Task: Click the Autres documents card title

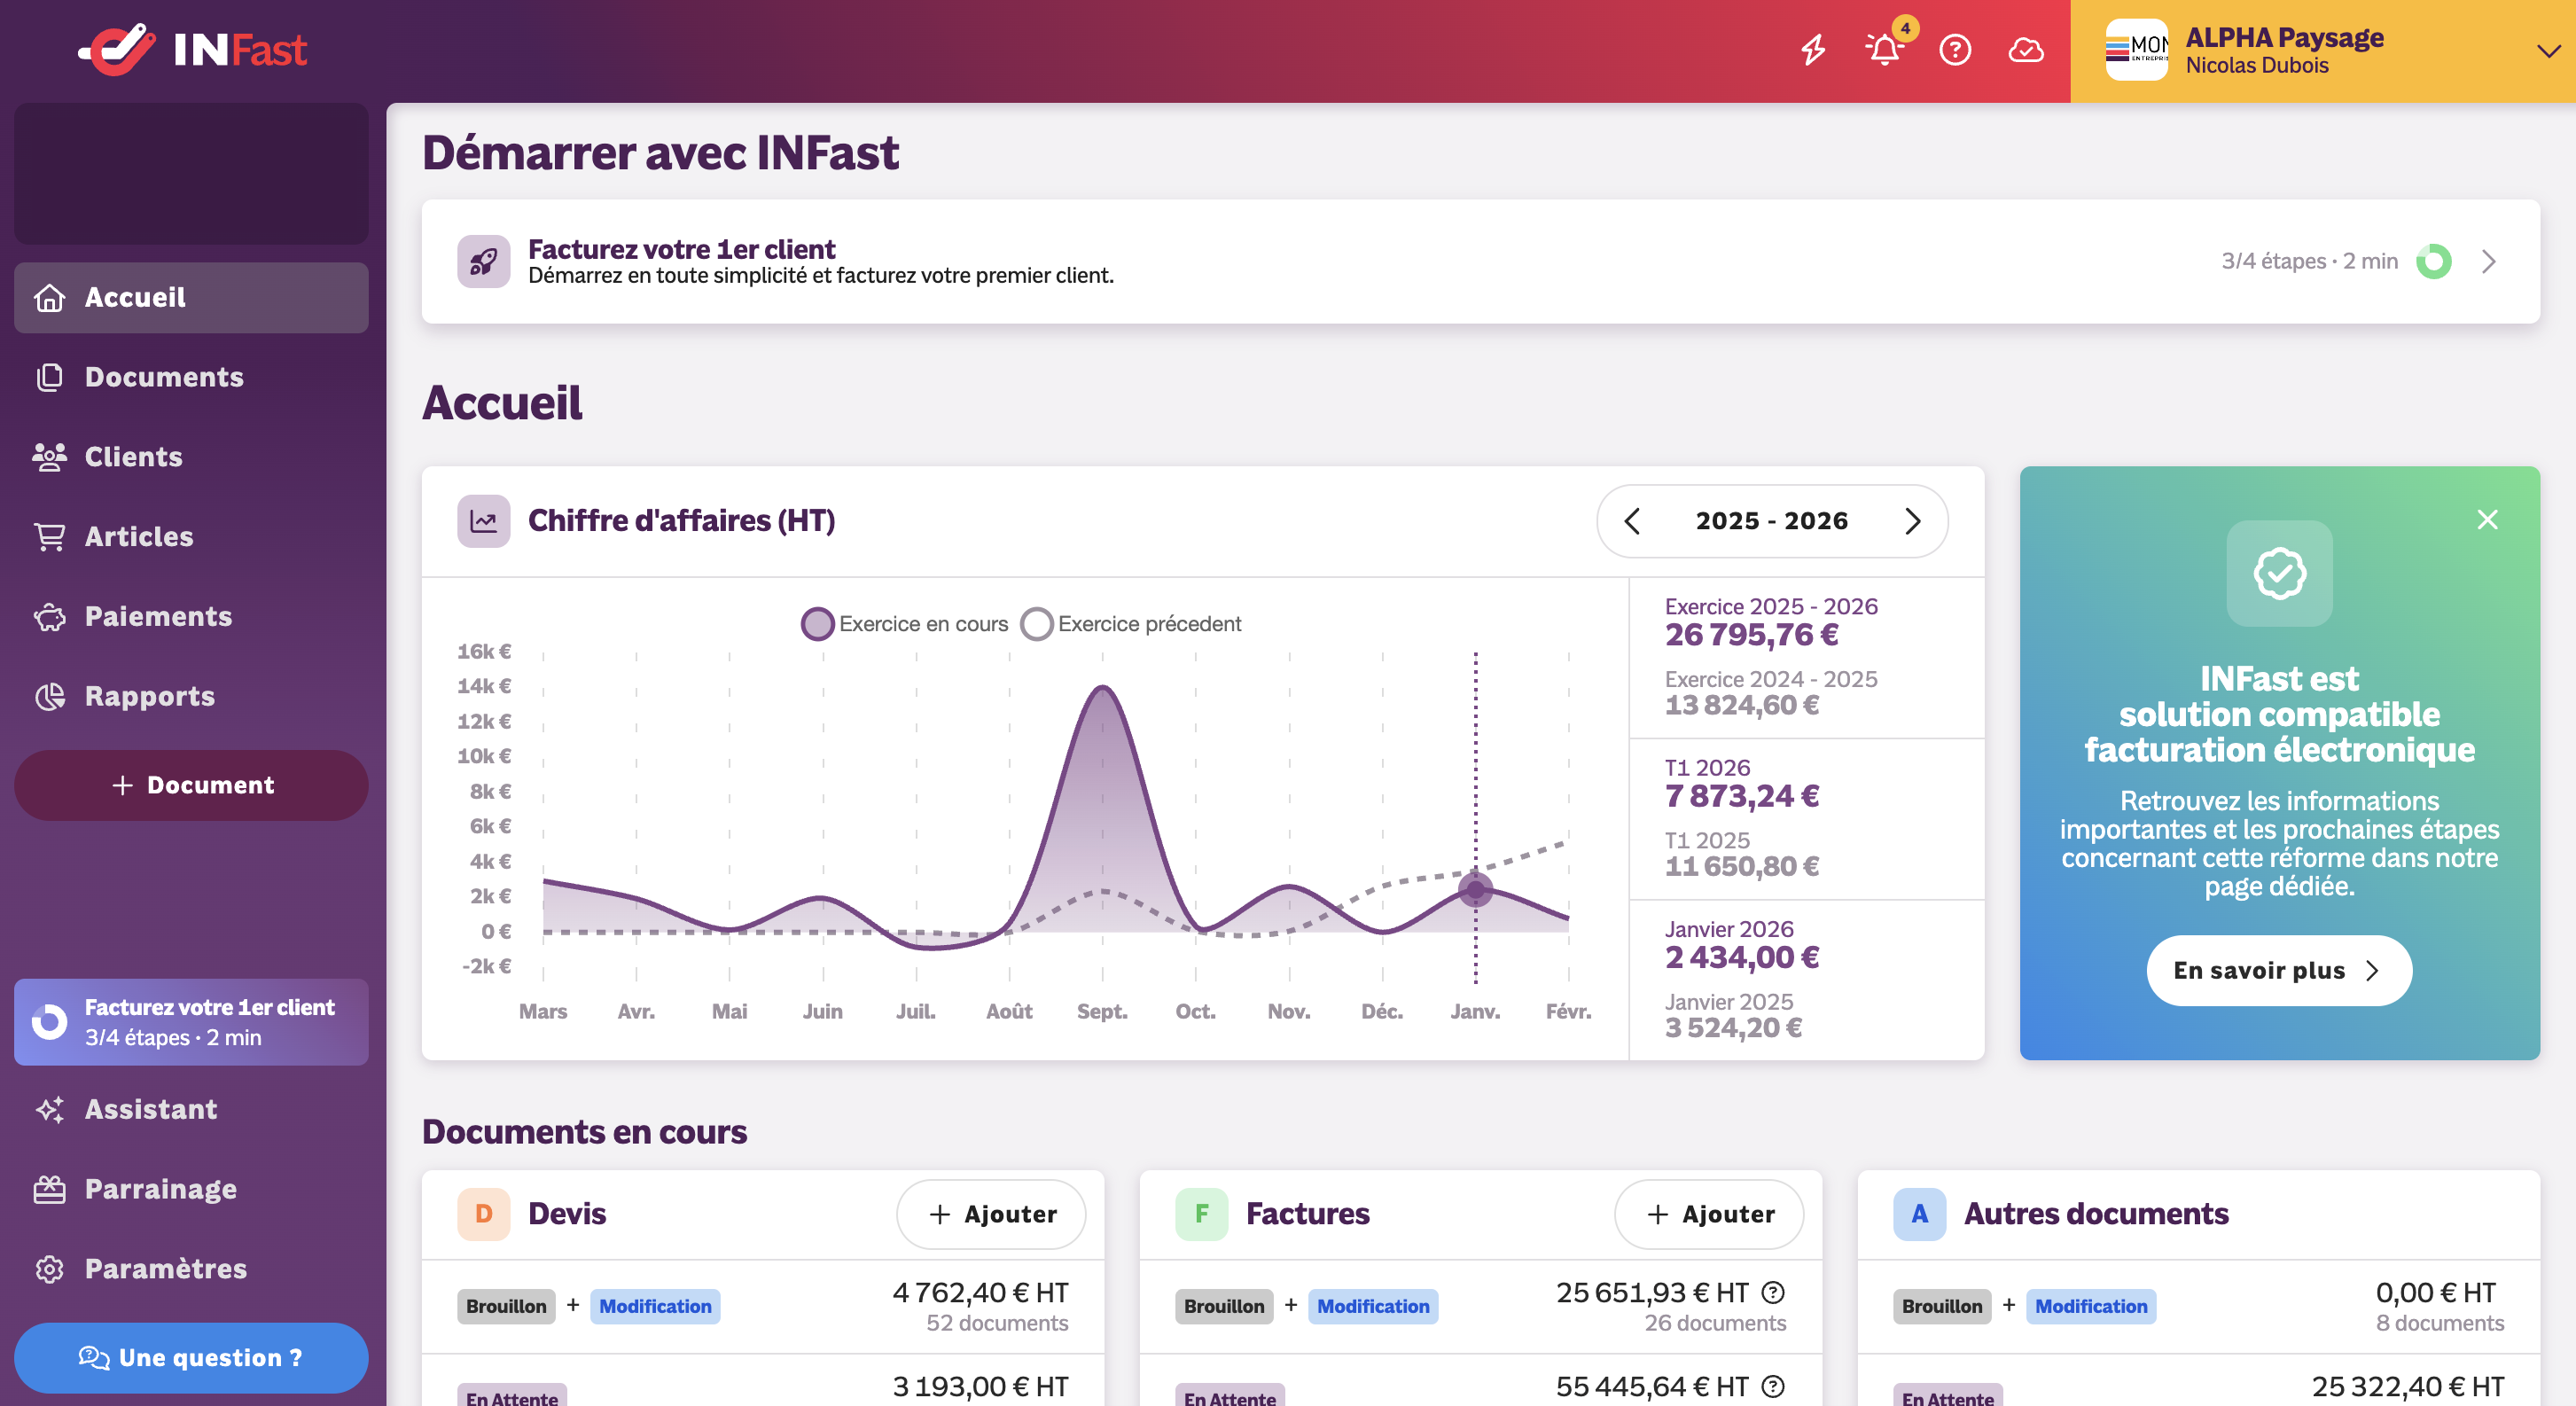Action: click(2096, 1214)
